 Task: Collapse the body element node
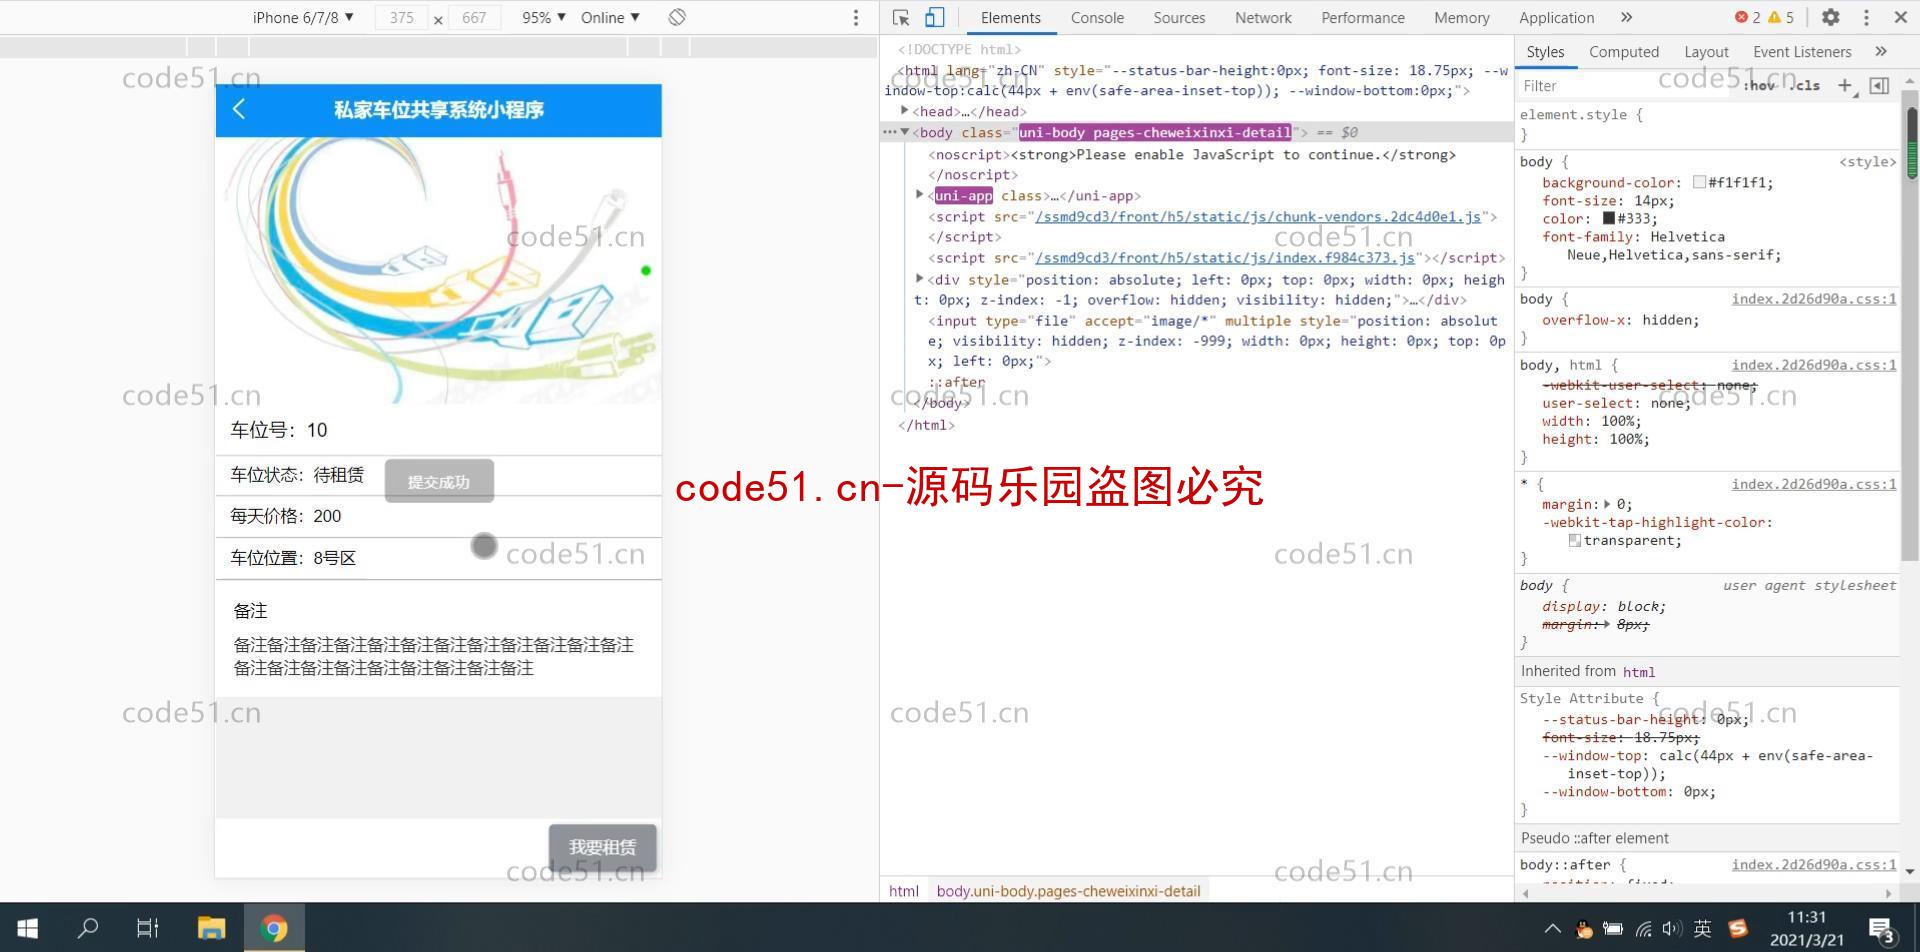[x=905, y=132]
